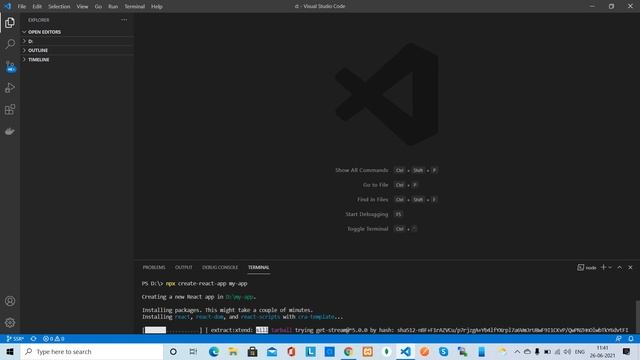Open Postman from the taskbar
Screen dimensions: 640x360
[424, 351]
